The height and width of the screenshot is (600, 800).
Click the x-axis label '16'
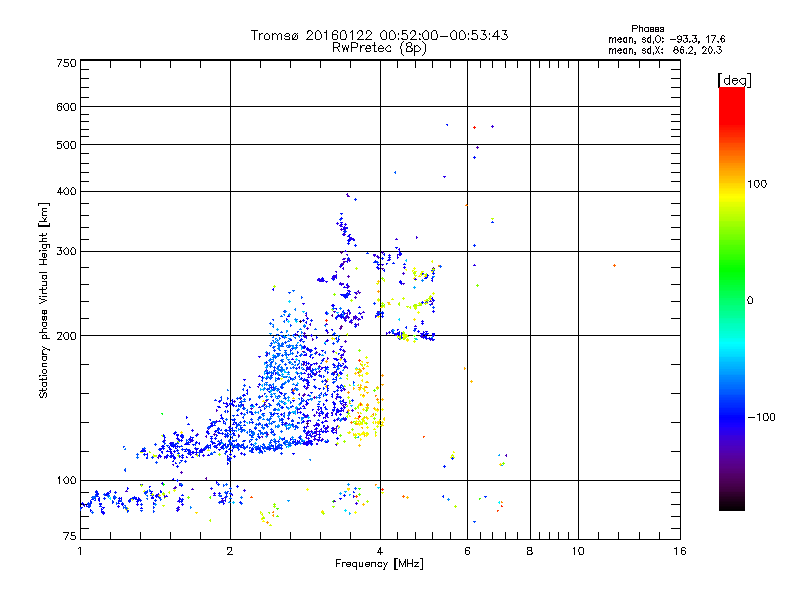[680, 551]
